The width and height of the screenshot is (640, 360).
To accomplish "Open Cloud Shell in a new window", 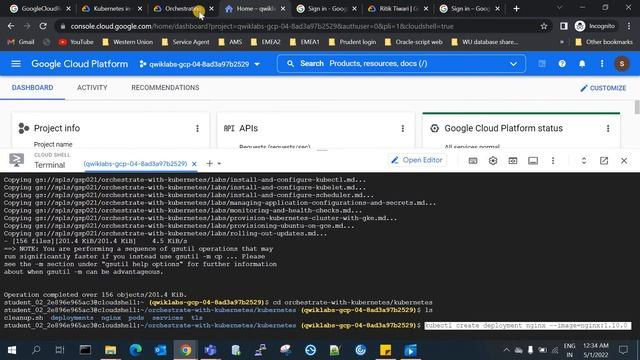I will 604,161.
